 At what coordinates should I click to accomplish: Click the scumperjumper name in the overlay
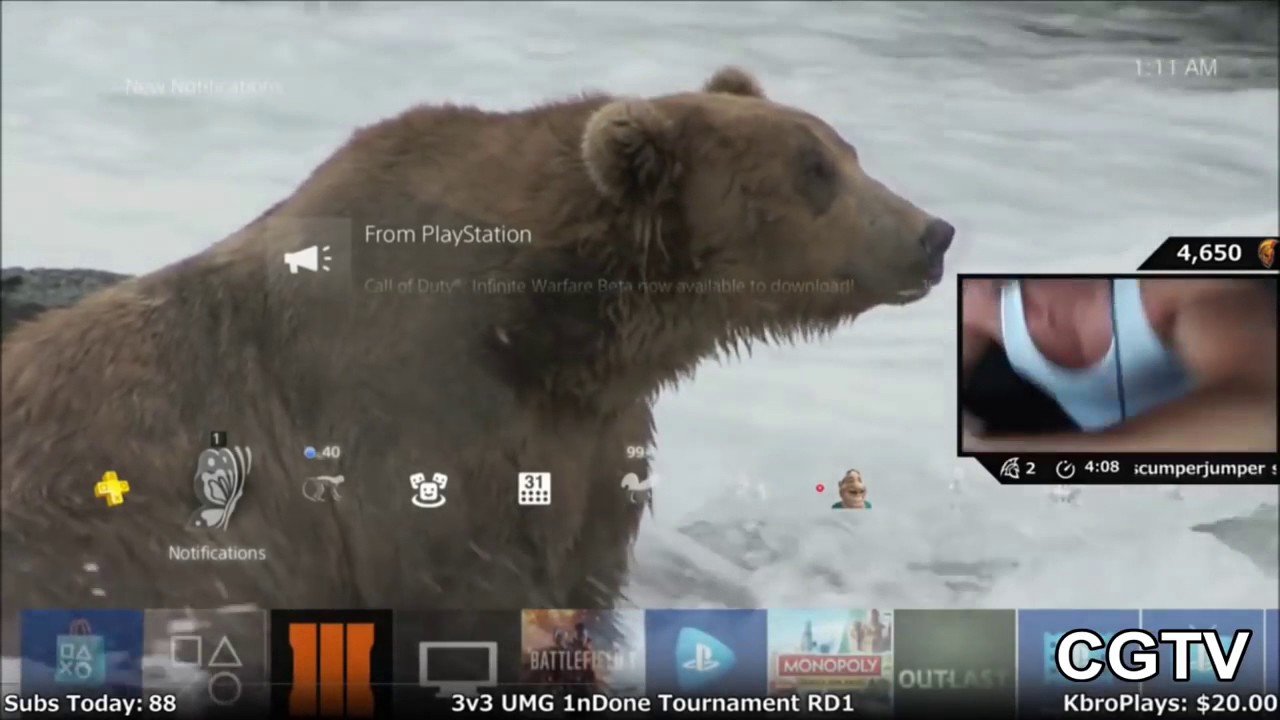click(x=1198, y=468)
